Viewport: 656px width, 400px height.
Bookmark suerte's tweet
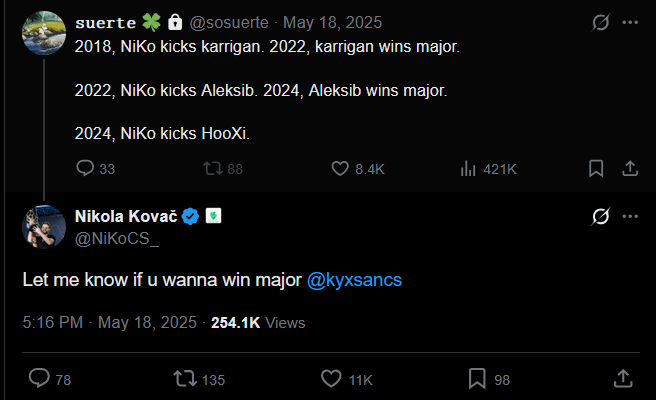(595, 169)
